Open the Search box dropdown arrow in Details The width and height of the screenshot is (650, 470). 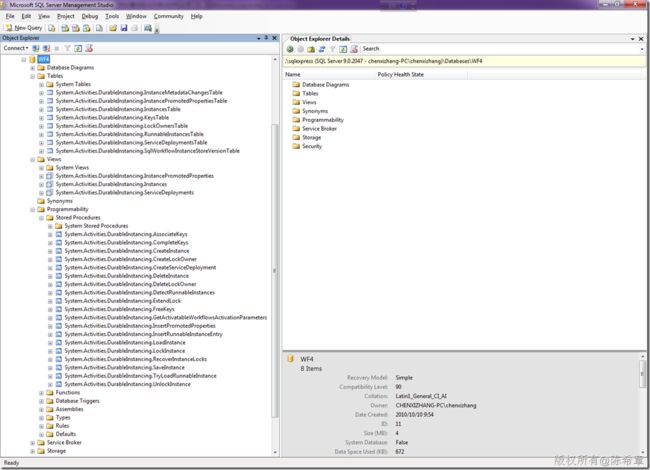click(642, 49)
